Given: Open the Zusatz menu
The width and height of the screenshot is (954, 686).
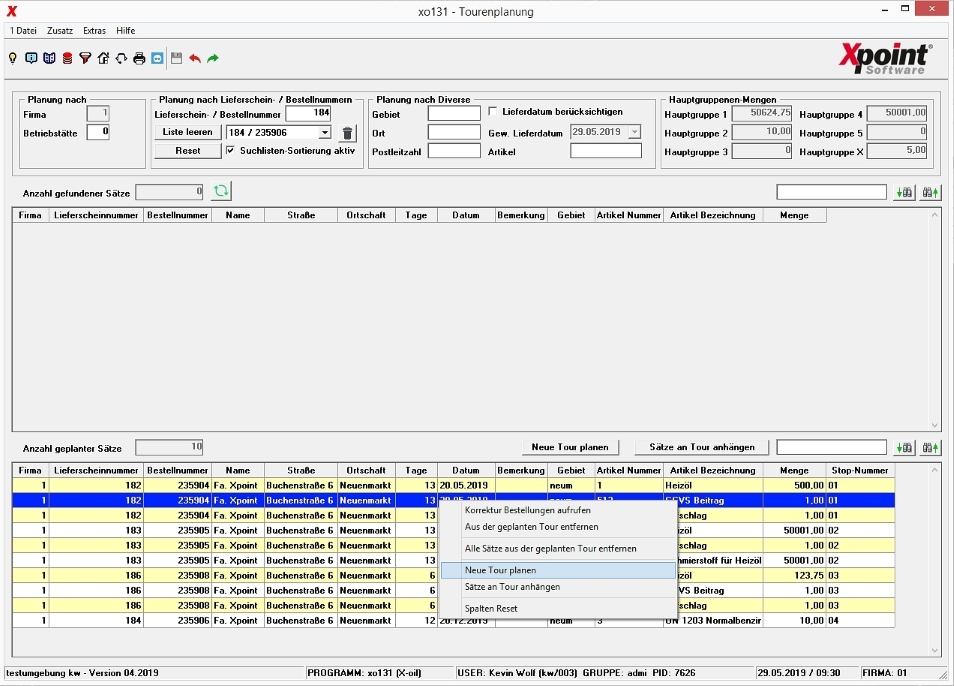Looking at the screenshot, I should [x=60, y=30].
